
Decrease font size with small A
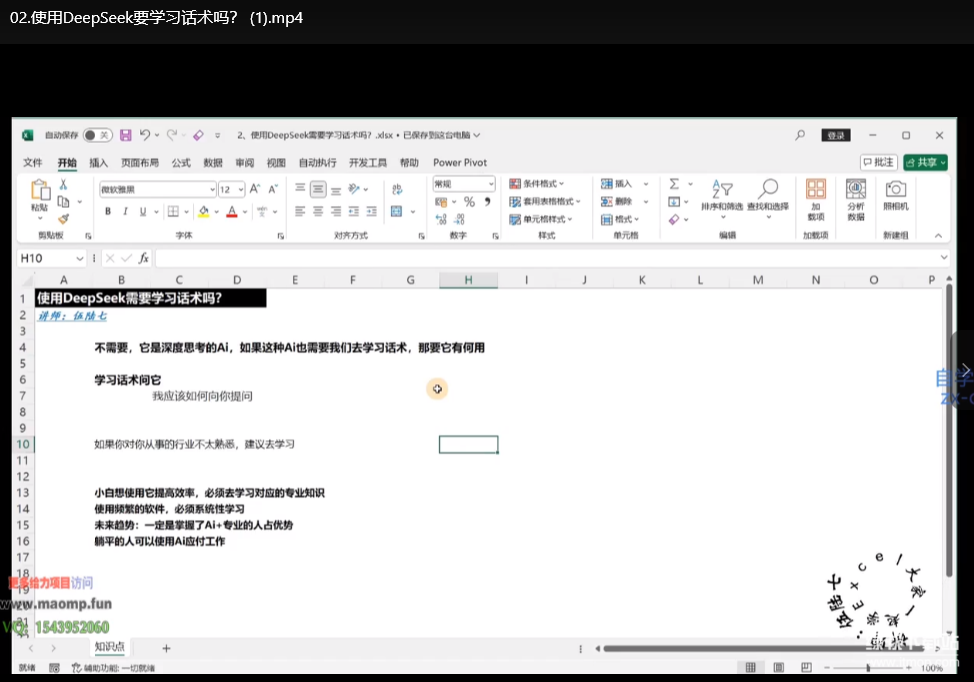click(x=273, y=189)
